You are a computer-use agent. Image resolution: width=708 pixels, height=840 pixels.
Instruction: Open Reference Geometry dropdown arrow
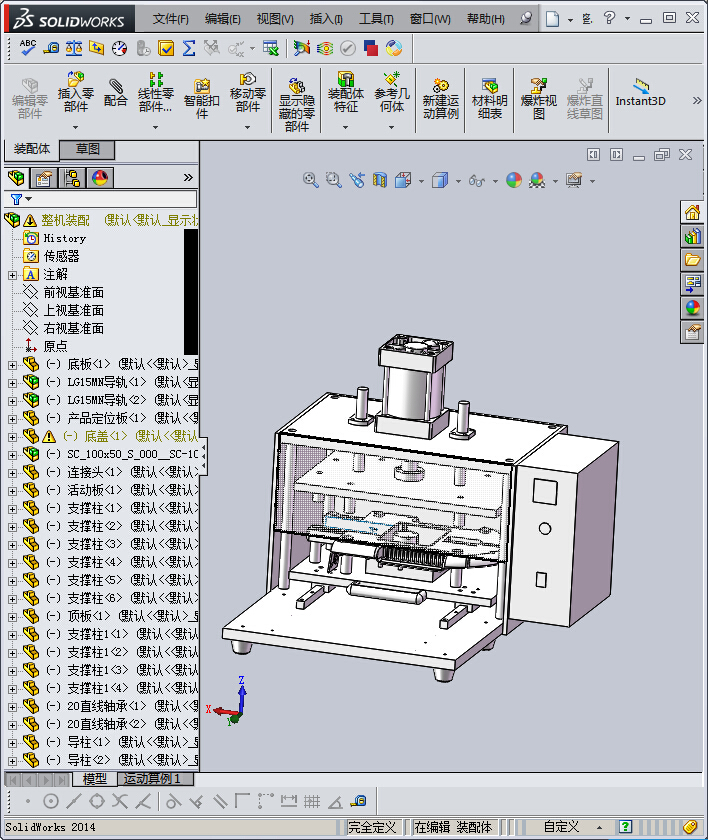391,128
